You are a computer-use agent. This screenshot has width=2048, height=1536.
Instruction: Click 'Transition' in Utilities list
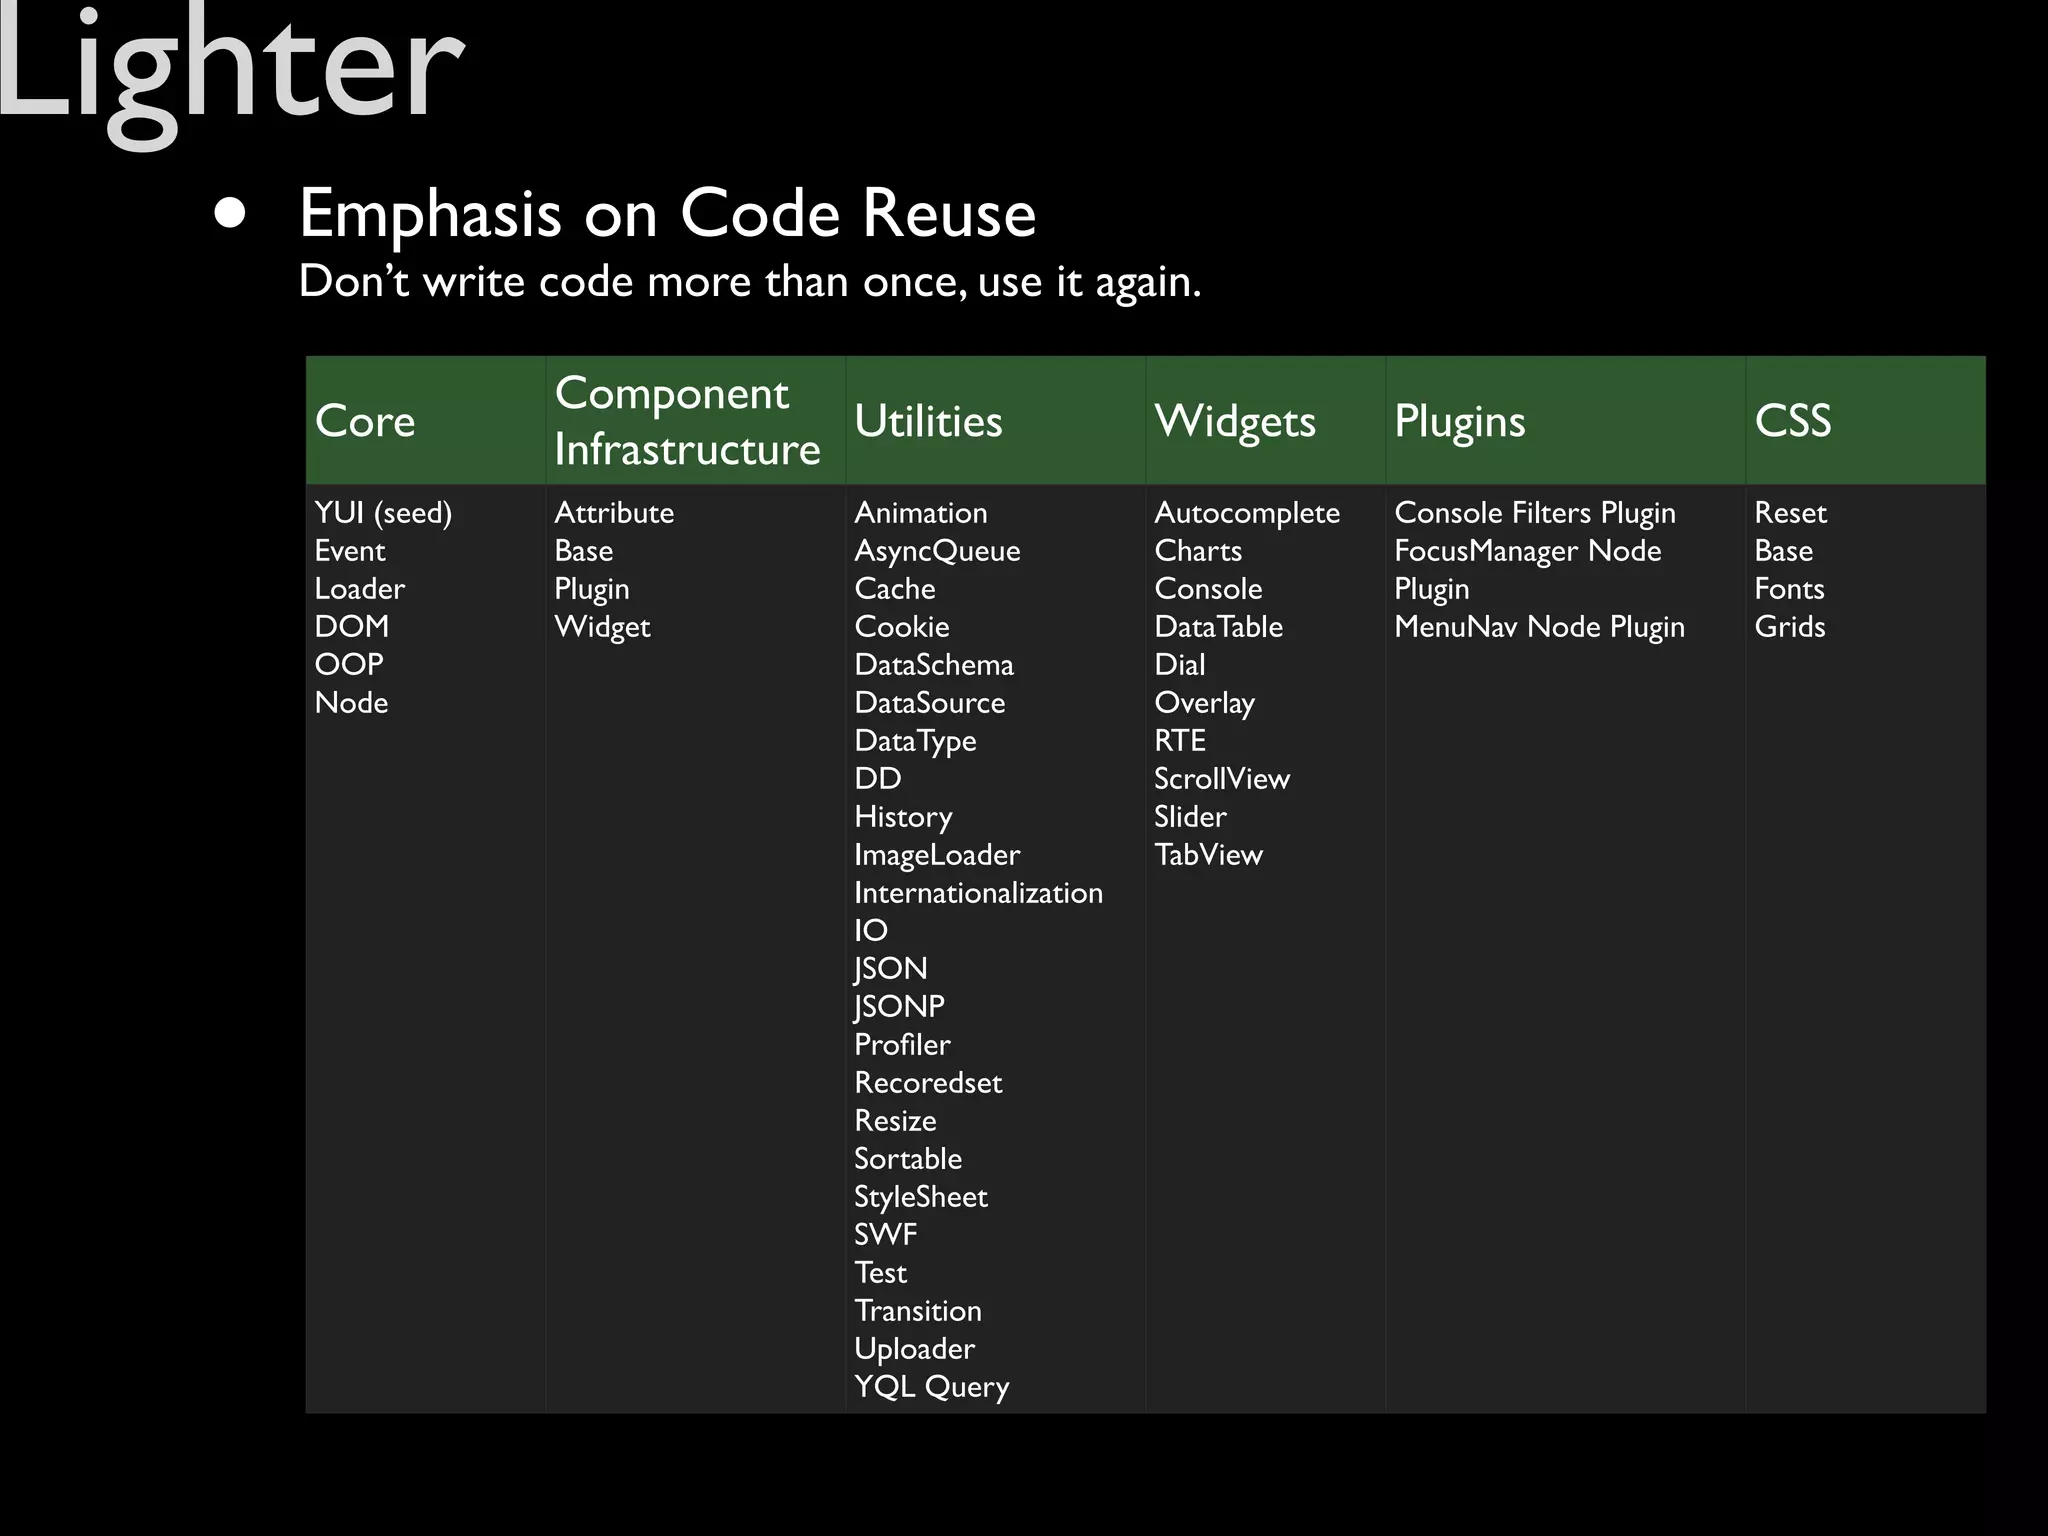pos(918,1311)
